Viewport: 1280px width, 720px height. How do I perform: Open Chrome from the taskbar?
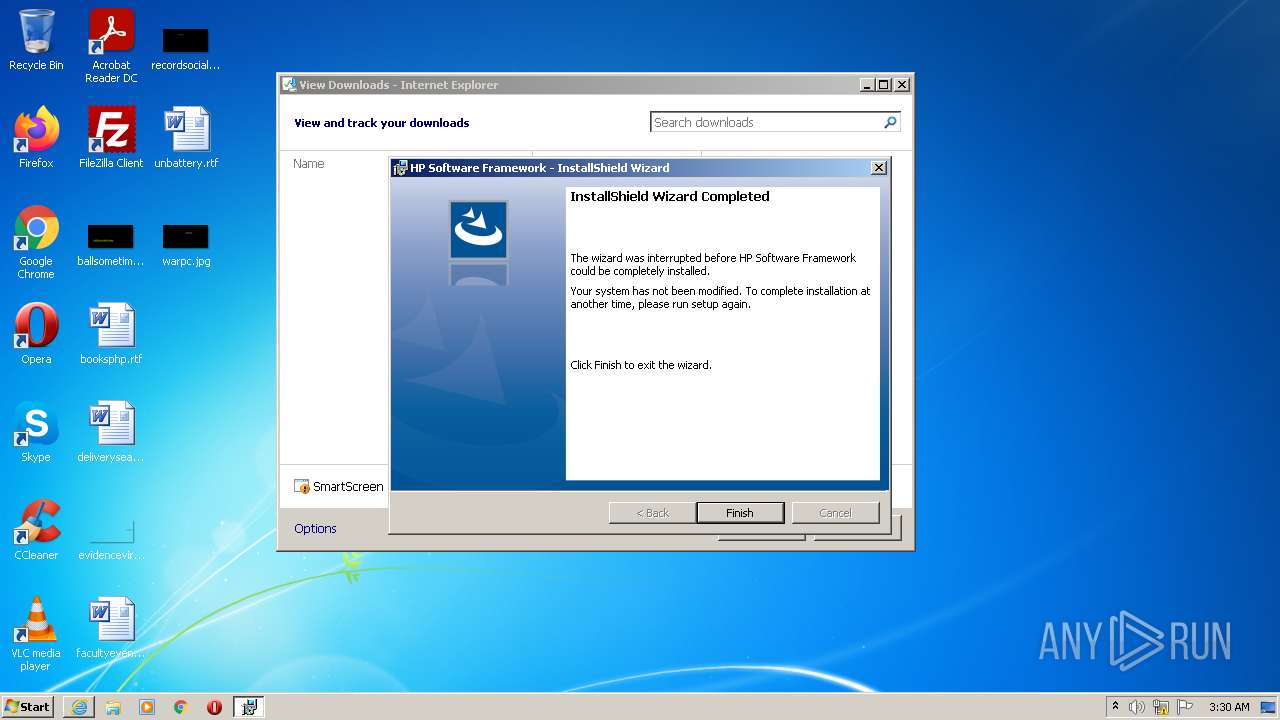coord(181,707)
